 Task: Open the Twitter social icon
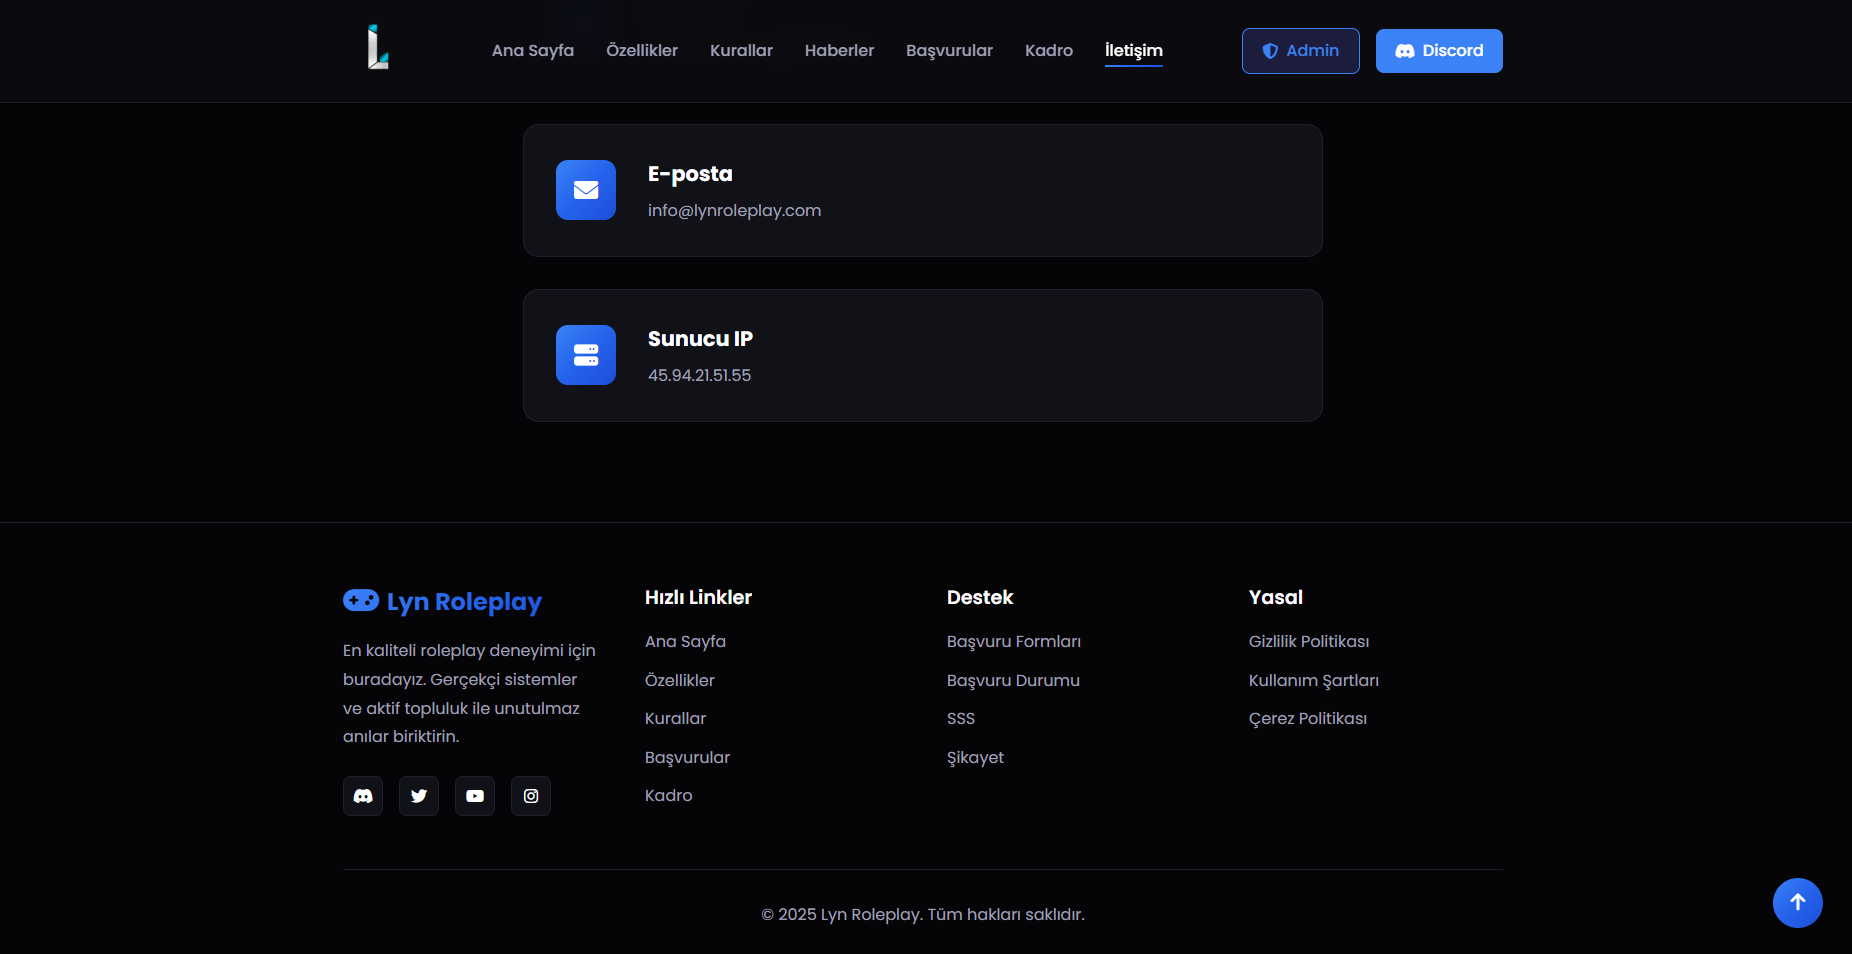click(x=419, y=796)
